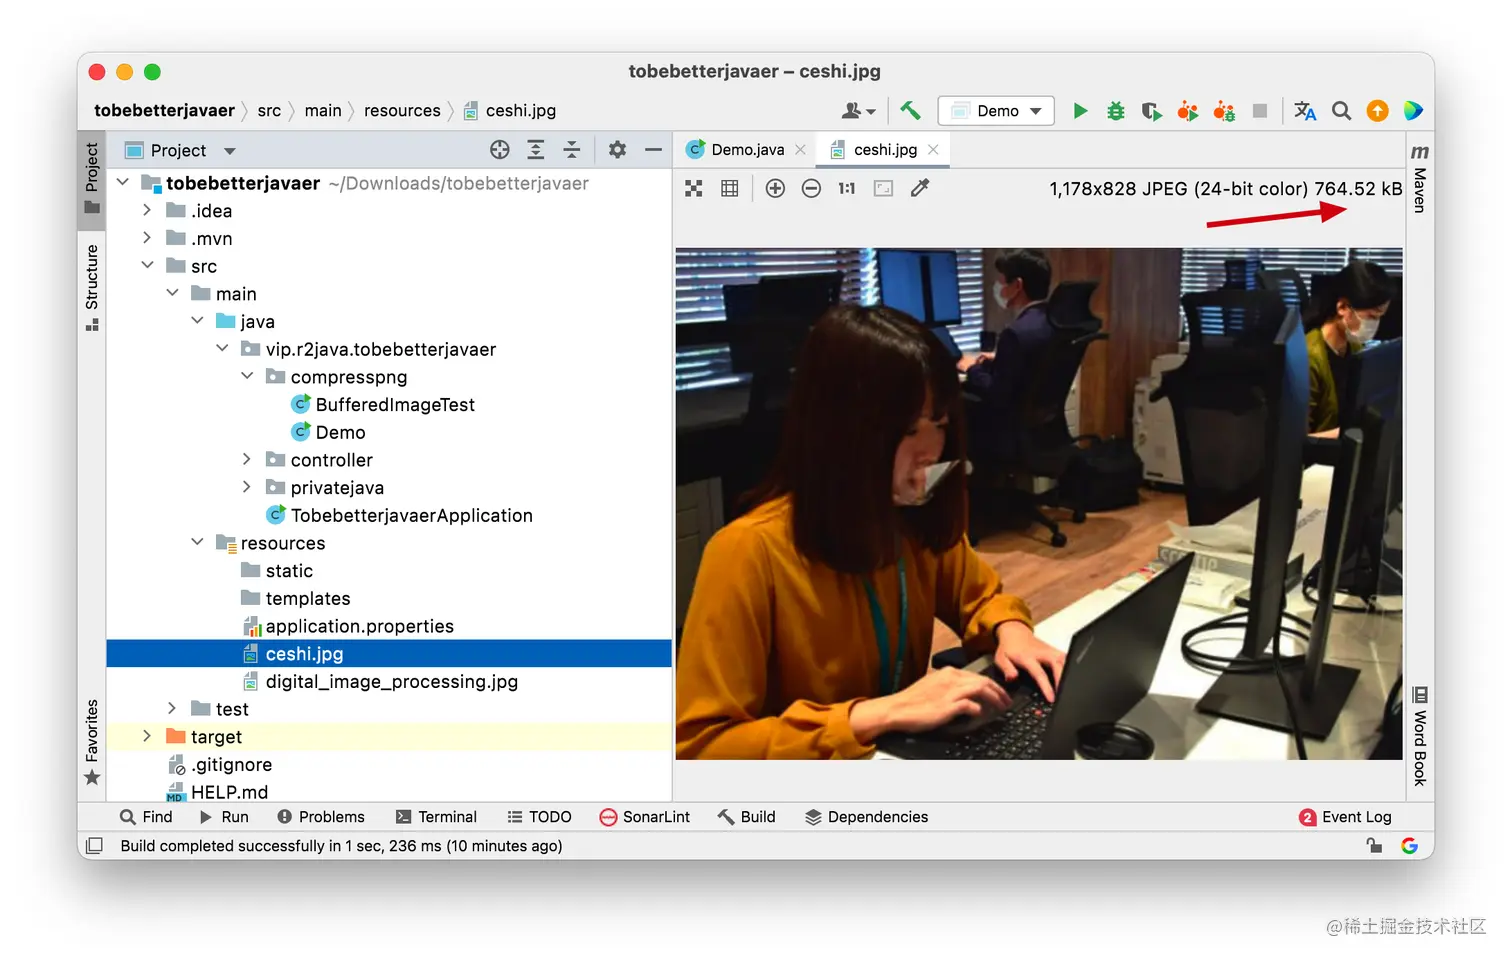The width and height of the screenshot is (1512, 962).
Task: Click the orange update arrow icon
Action: 1378,111
